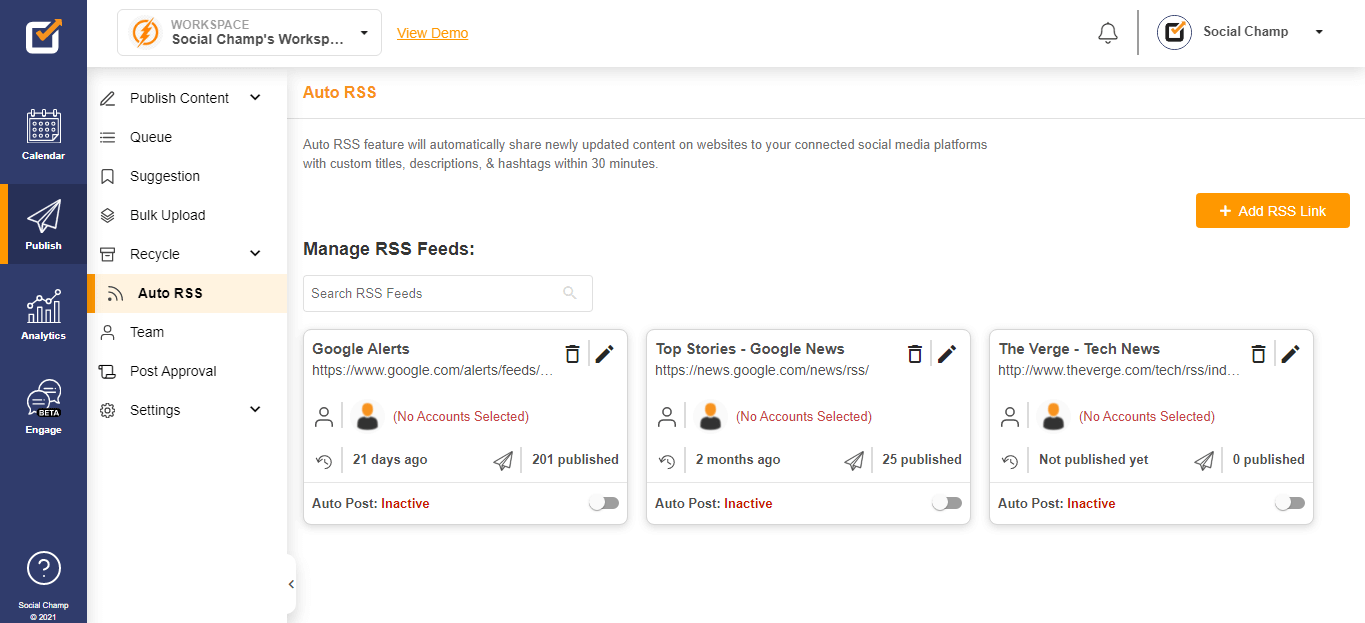Click the '21 days ago' text

(390, 460)
